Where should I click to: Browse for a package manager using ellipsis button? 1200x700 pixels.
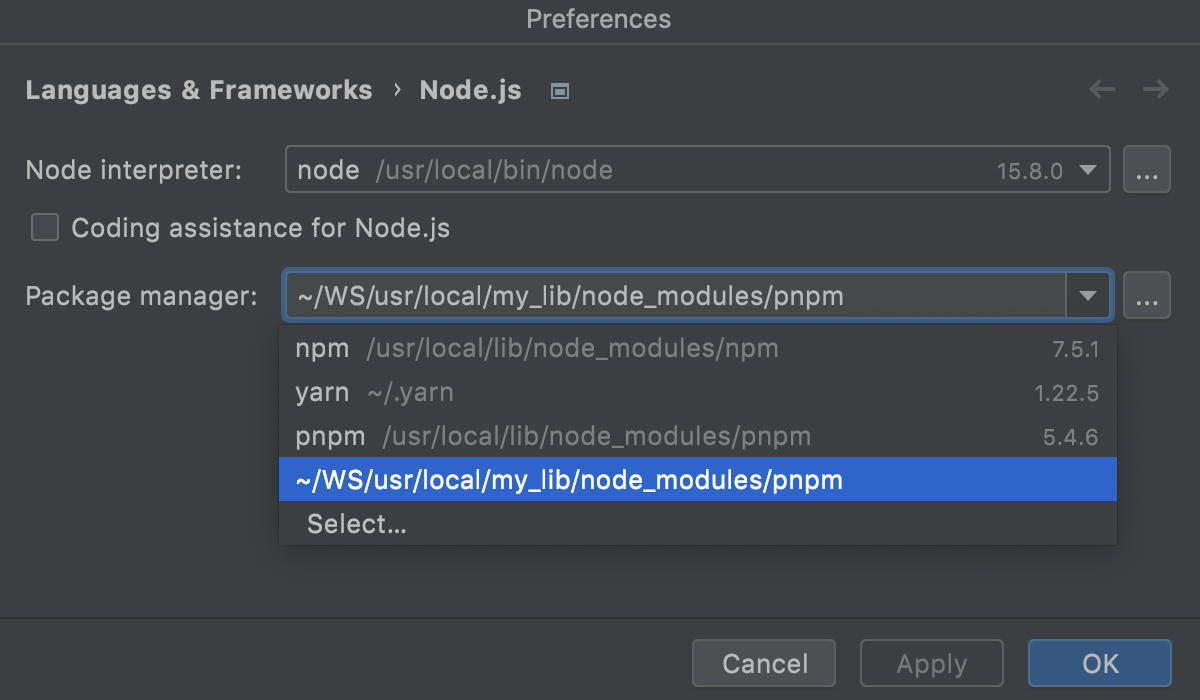pyautogui.click(x=1146, y=295)
